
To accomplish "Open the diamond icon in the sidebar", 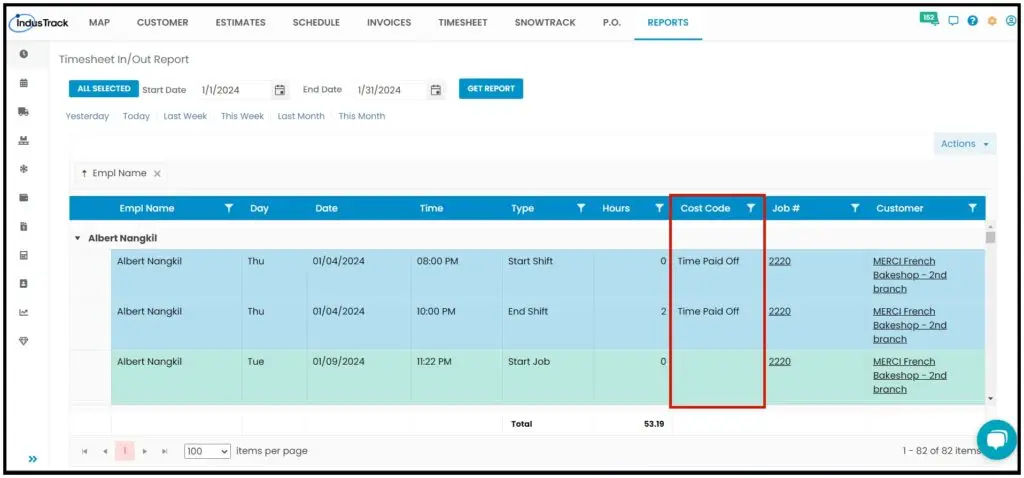I will pyautogui.click(x=24, y=341).
